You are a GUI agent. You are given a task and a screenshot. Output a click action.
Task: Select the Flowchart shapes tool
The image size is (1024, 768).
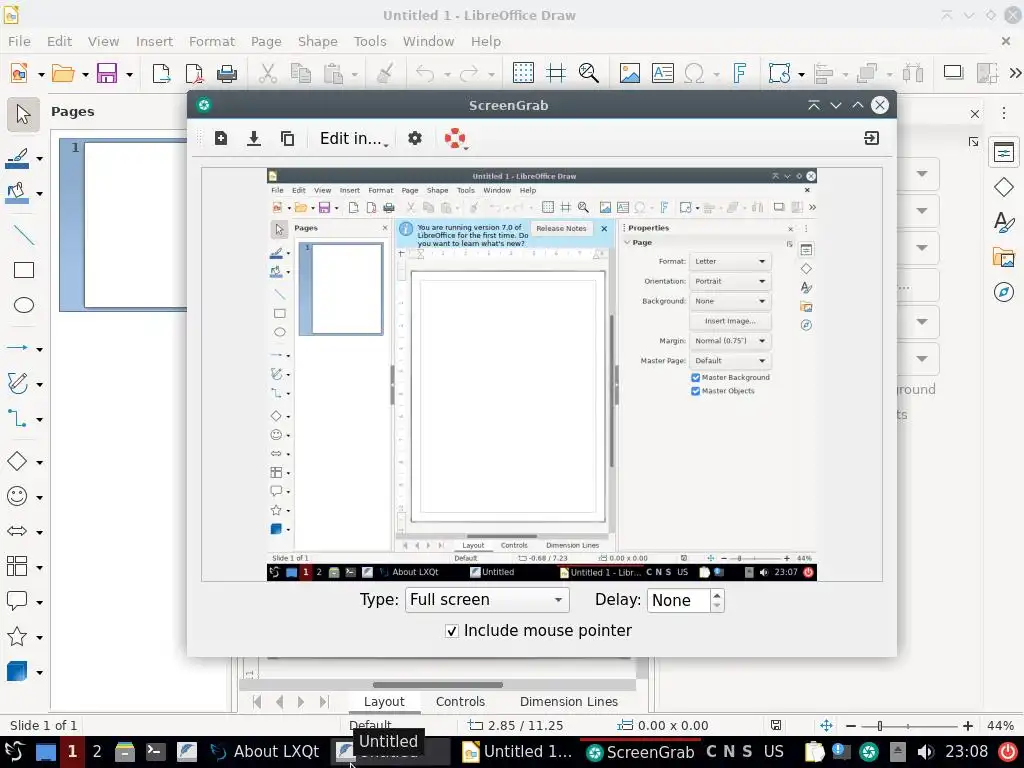click(x=17, y=566)
